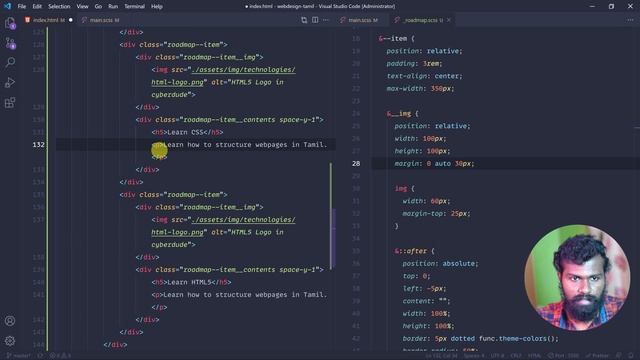Image resolution: width=640 pixels, height=360 pixels.
Task: Click the "padding: 3rem;" line
Action: 414,63
